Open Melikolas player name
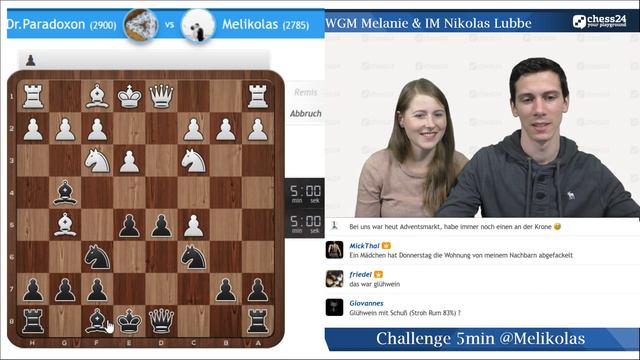 click(250, 24)
